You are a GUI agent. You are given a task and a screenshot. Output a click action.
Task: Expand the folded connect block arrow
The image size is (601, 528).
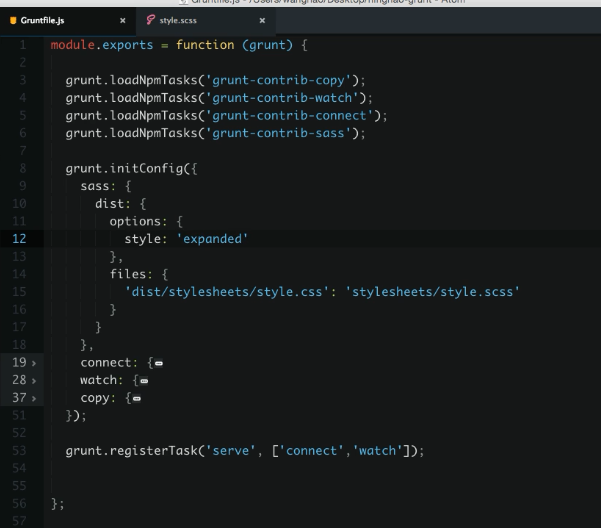[35, 362]
